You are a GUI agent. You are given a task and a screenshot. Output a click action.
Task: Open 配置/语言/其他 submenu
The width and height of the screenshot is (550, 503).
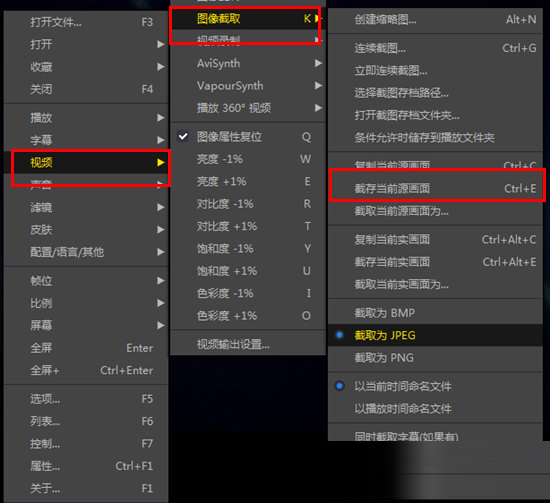tap(86, 252)
